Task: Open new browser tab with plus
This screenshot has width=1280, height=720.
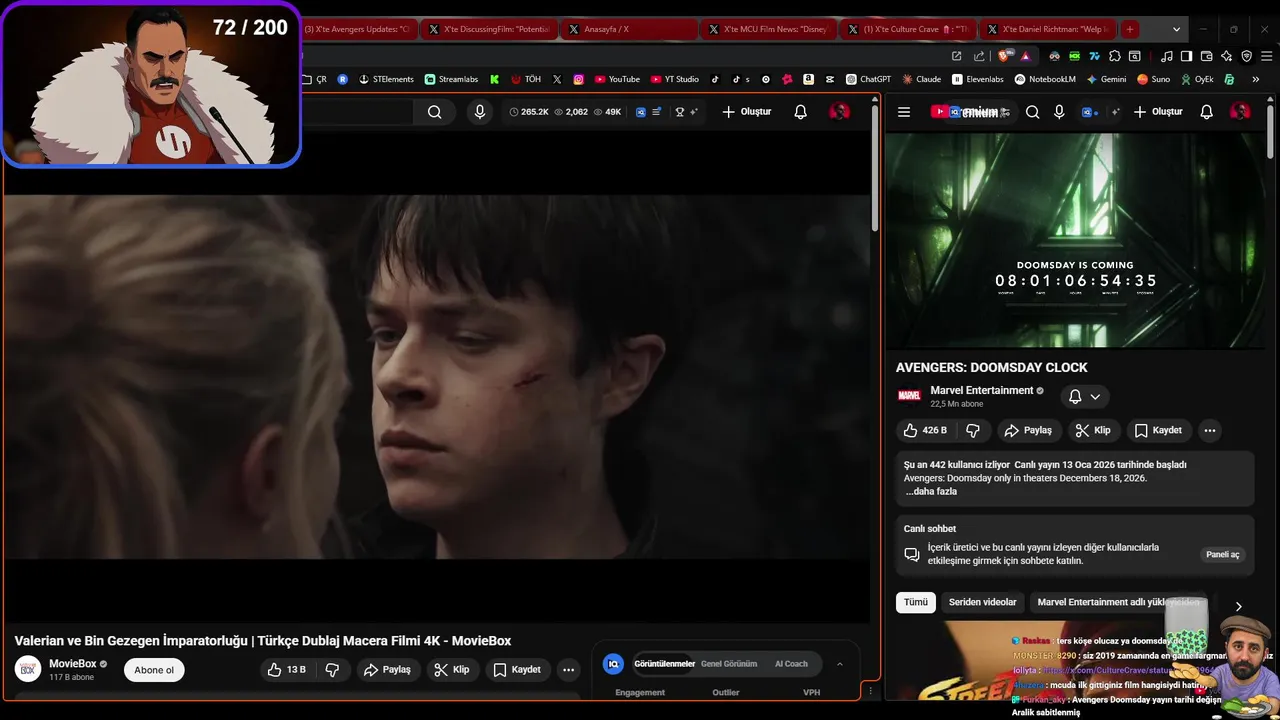Action: point(1130,29)
